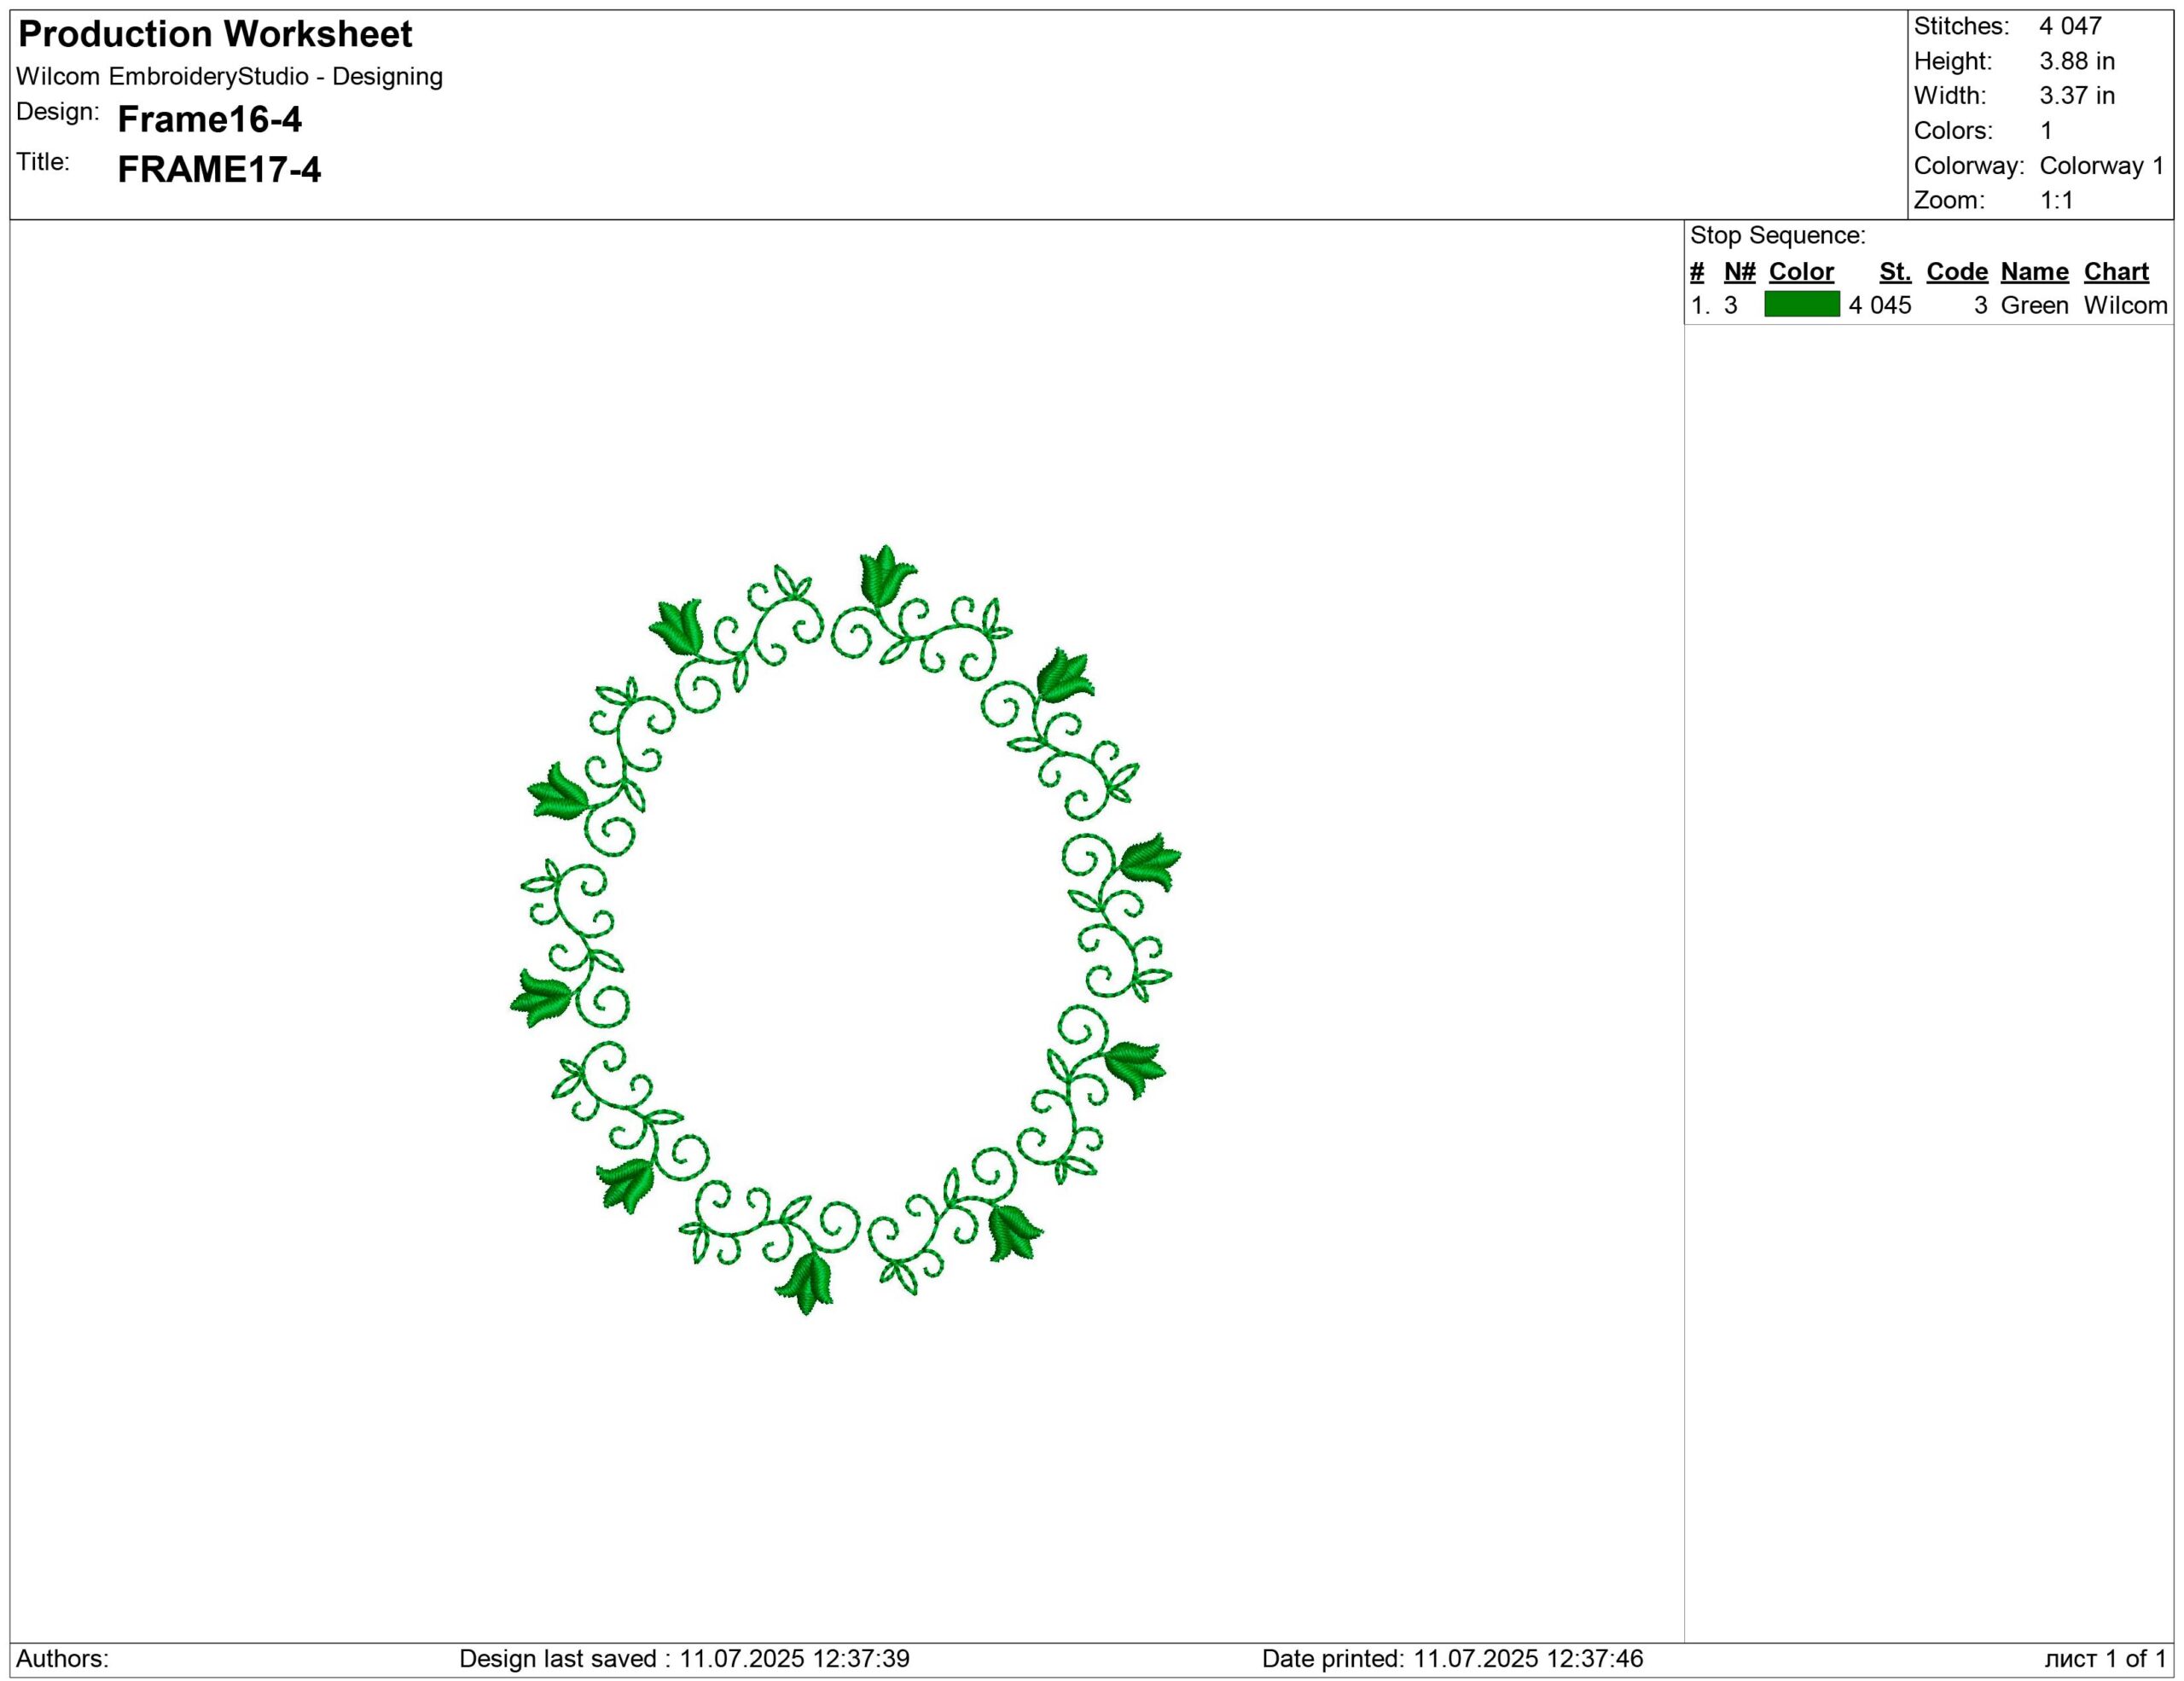The image size is (2184, 1681).
Task: Click the Stitches count 4 047
Action: [2070, 26]
